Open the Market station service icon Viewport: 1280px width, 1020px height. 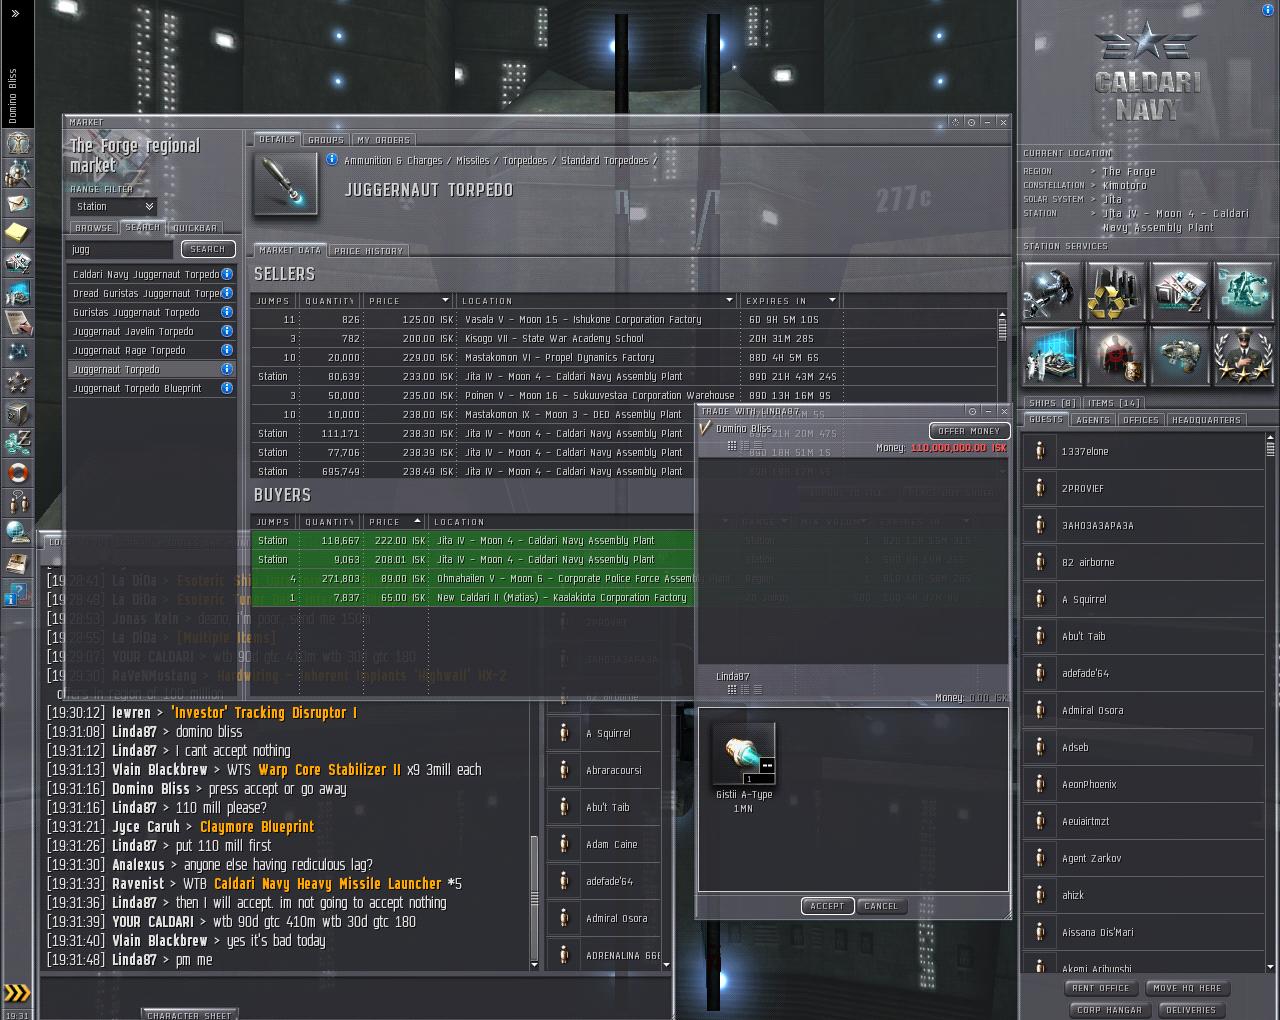click(x=1180, y=291)
